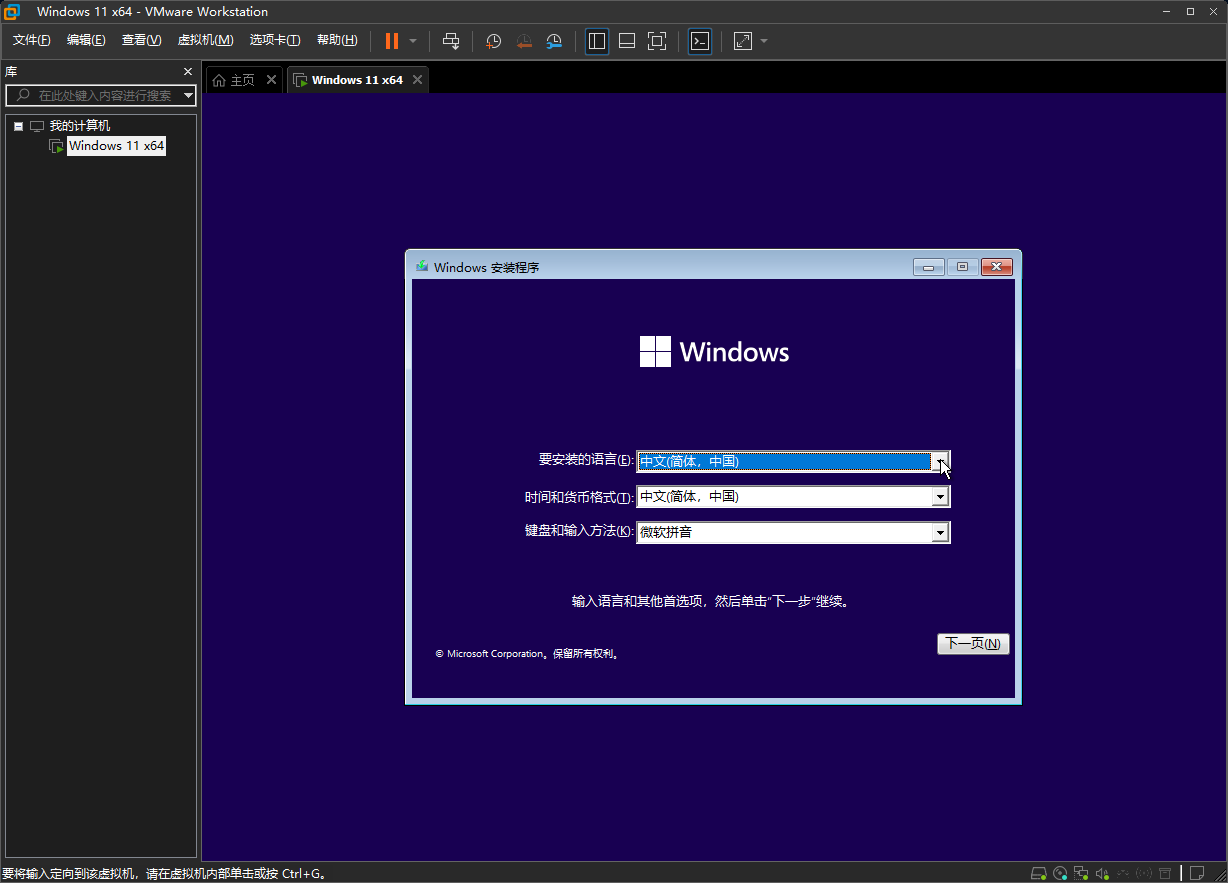Open the 文件(F) menu
The width and height of the screenshot is (1228, 883).
pyautogui.click(x=32, y=40)
